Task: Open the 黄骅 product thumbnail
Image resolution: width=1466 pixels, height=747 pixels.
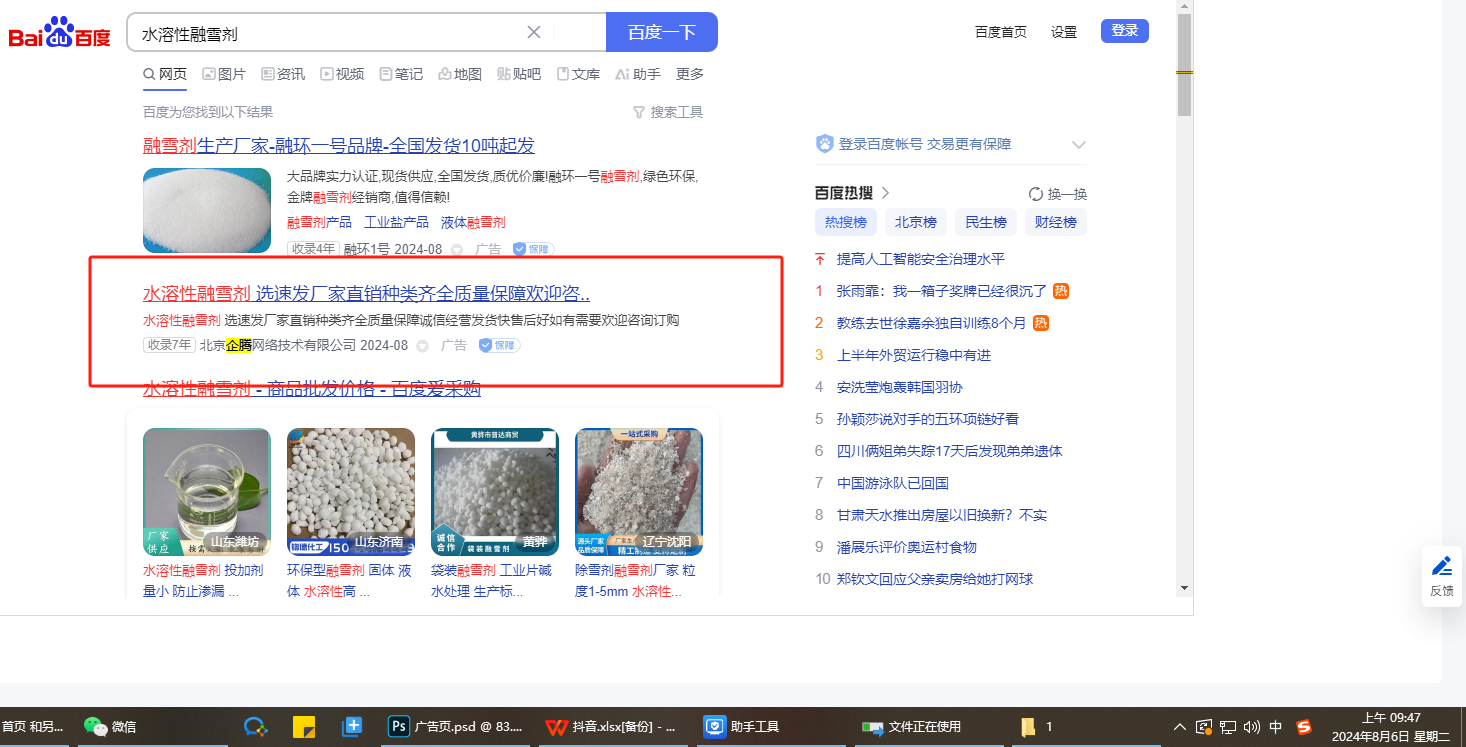Action: (x=495, y=492)
